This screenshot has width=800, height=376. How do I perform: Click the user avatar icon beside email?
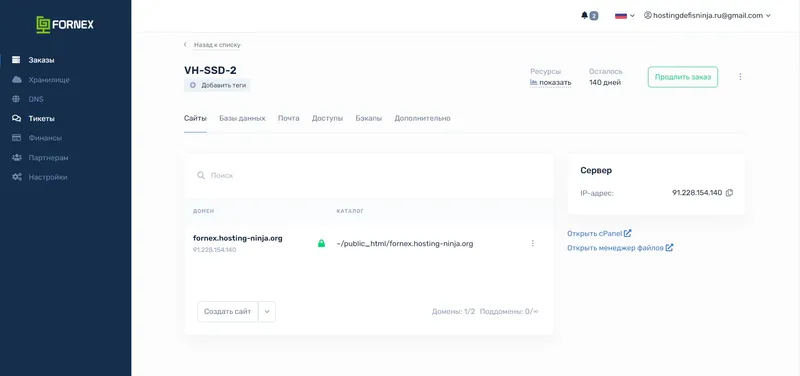click(648, 15)
